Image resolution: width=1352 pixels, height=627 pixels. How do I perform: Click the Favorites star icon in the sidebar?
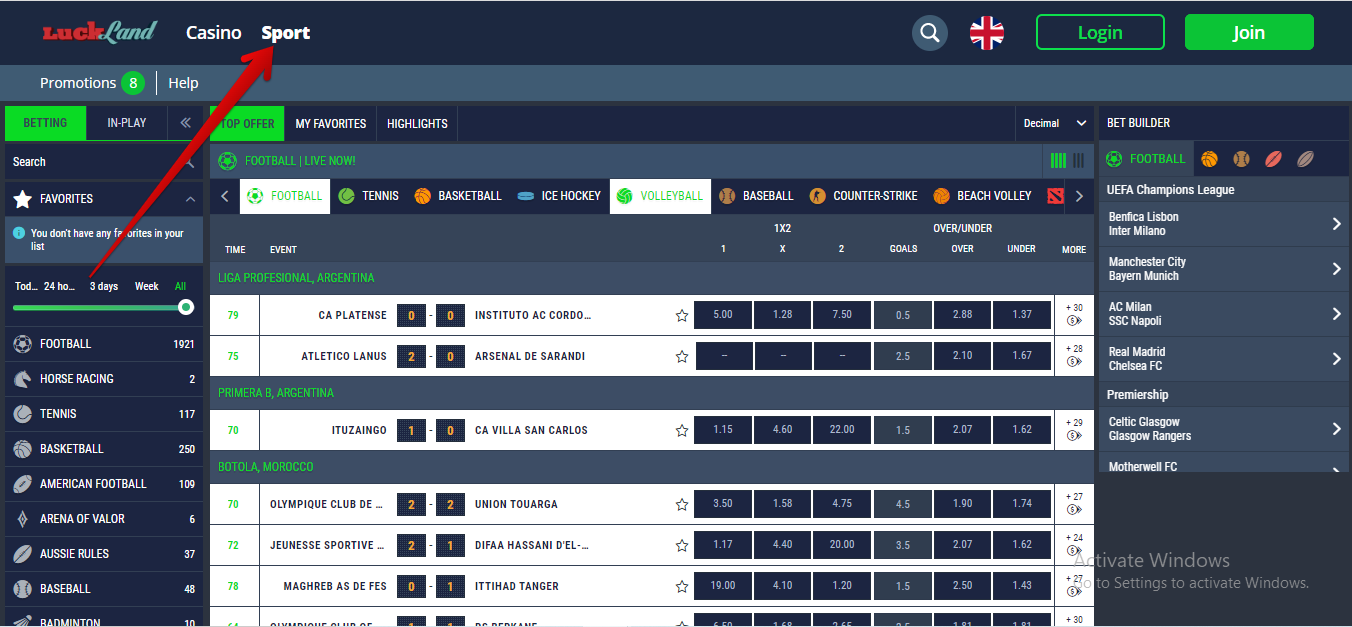[x=22, y=199]
